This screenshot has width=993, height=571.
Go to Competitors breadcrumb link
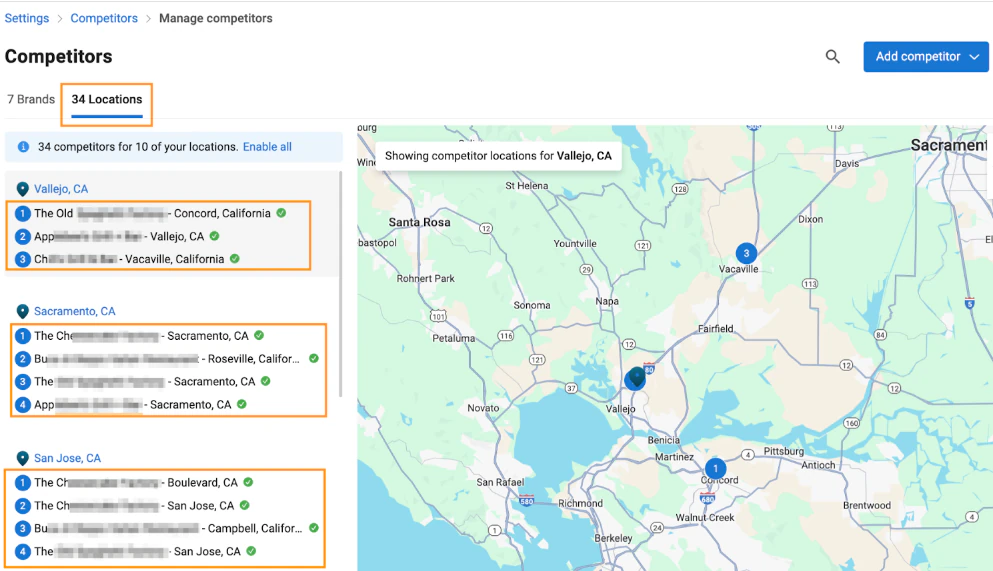pyautogui.click(x=104, y=18)
